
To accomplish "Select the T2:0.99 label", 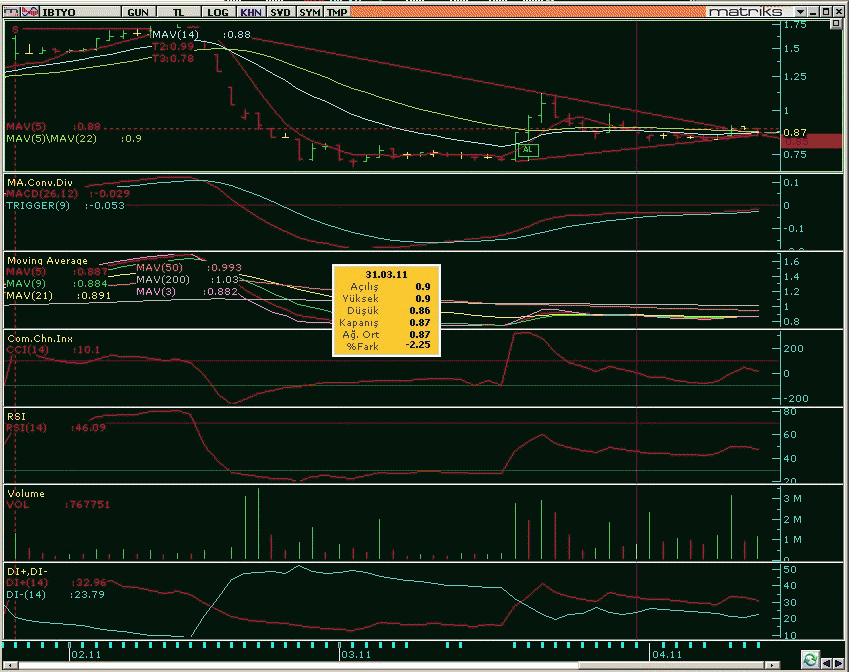I will pyautogui.click(x=173, y=47).
